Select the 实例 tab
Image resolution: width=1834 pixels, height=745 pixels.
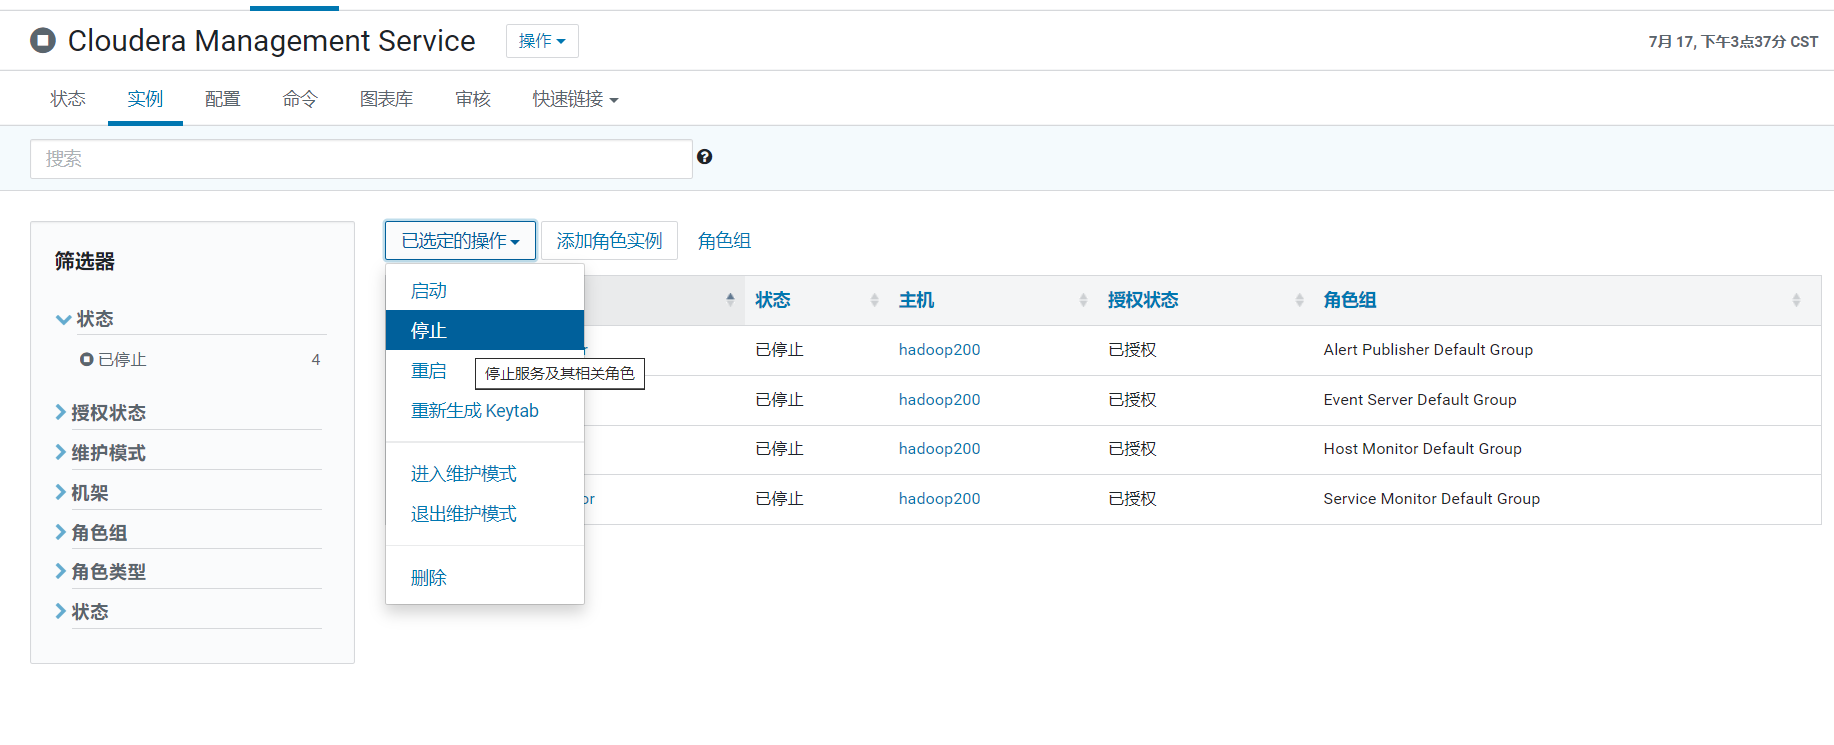(145, 99)
